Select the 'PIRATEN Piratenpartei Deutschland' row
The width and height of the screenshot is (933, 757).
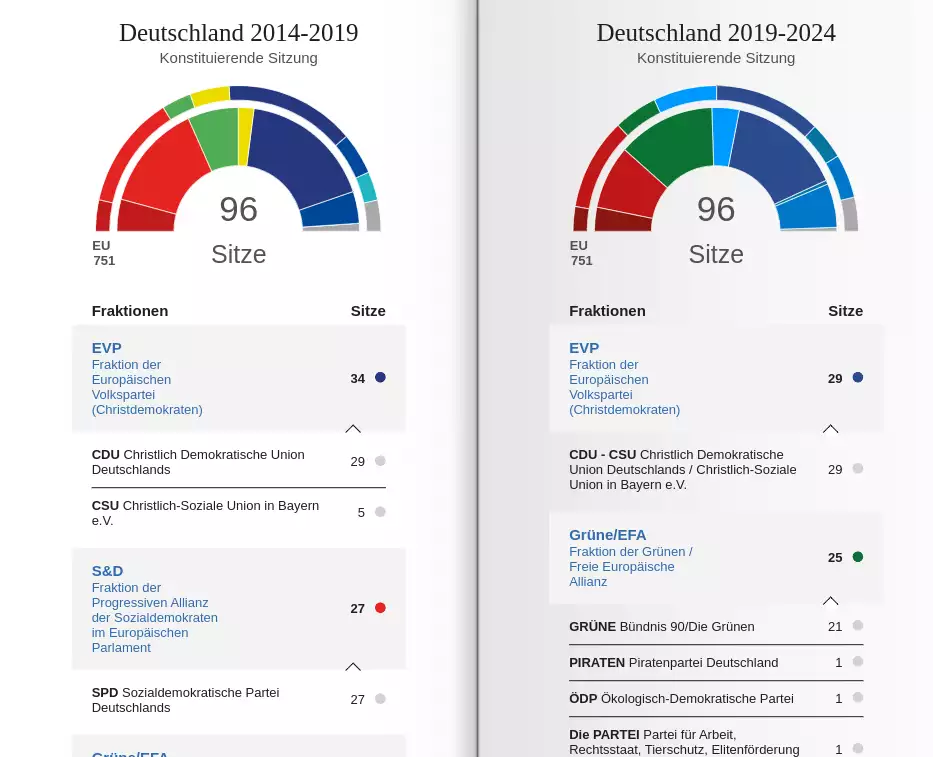click(716, 663)
